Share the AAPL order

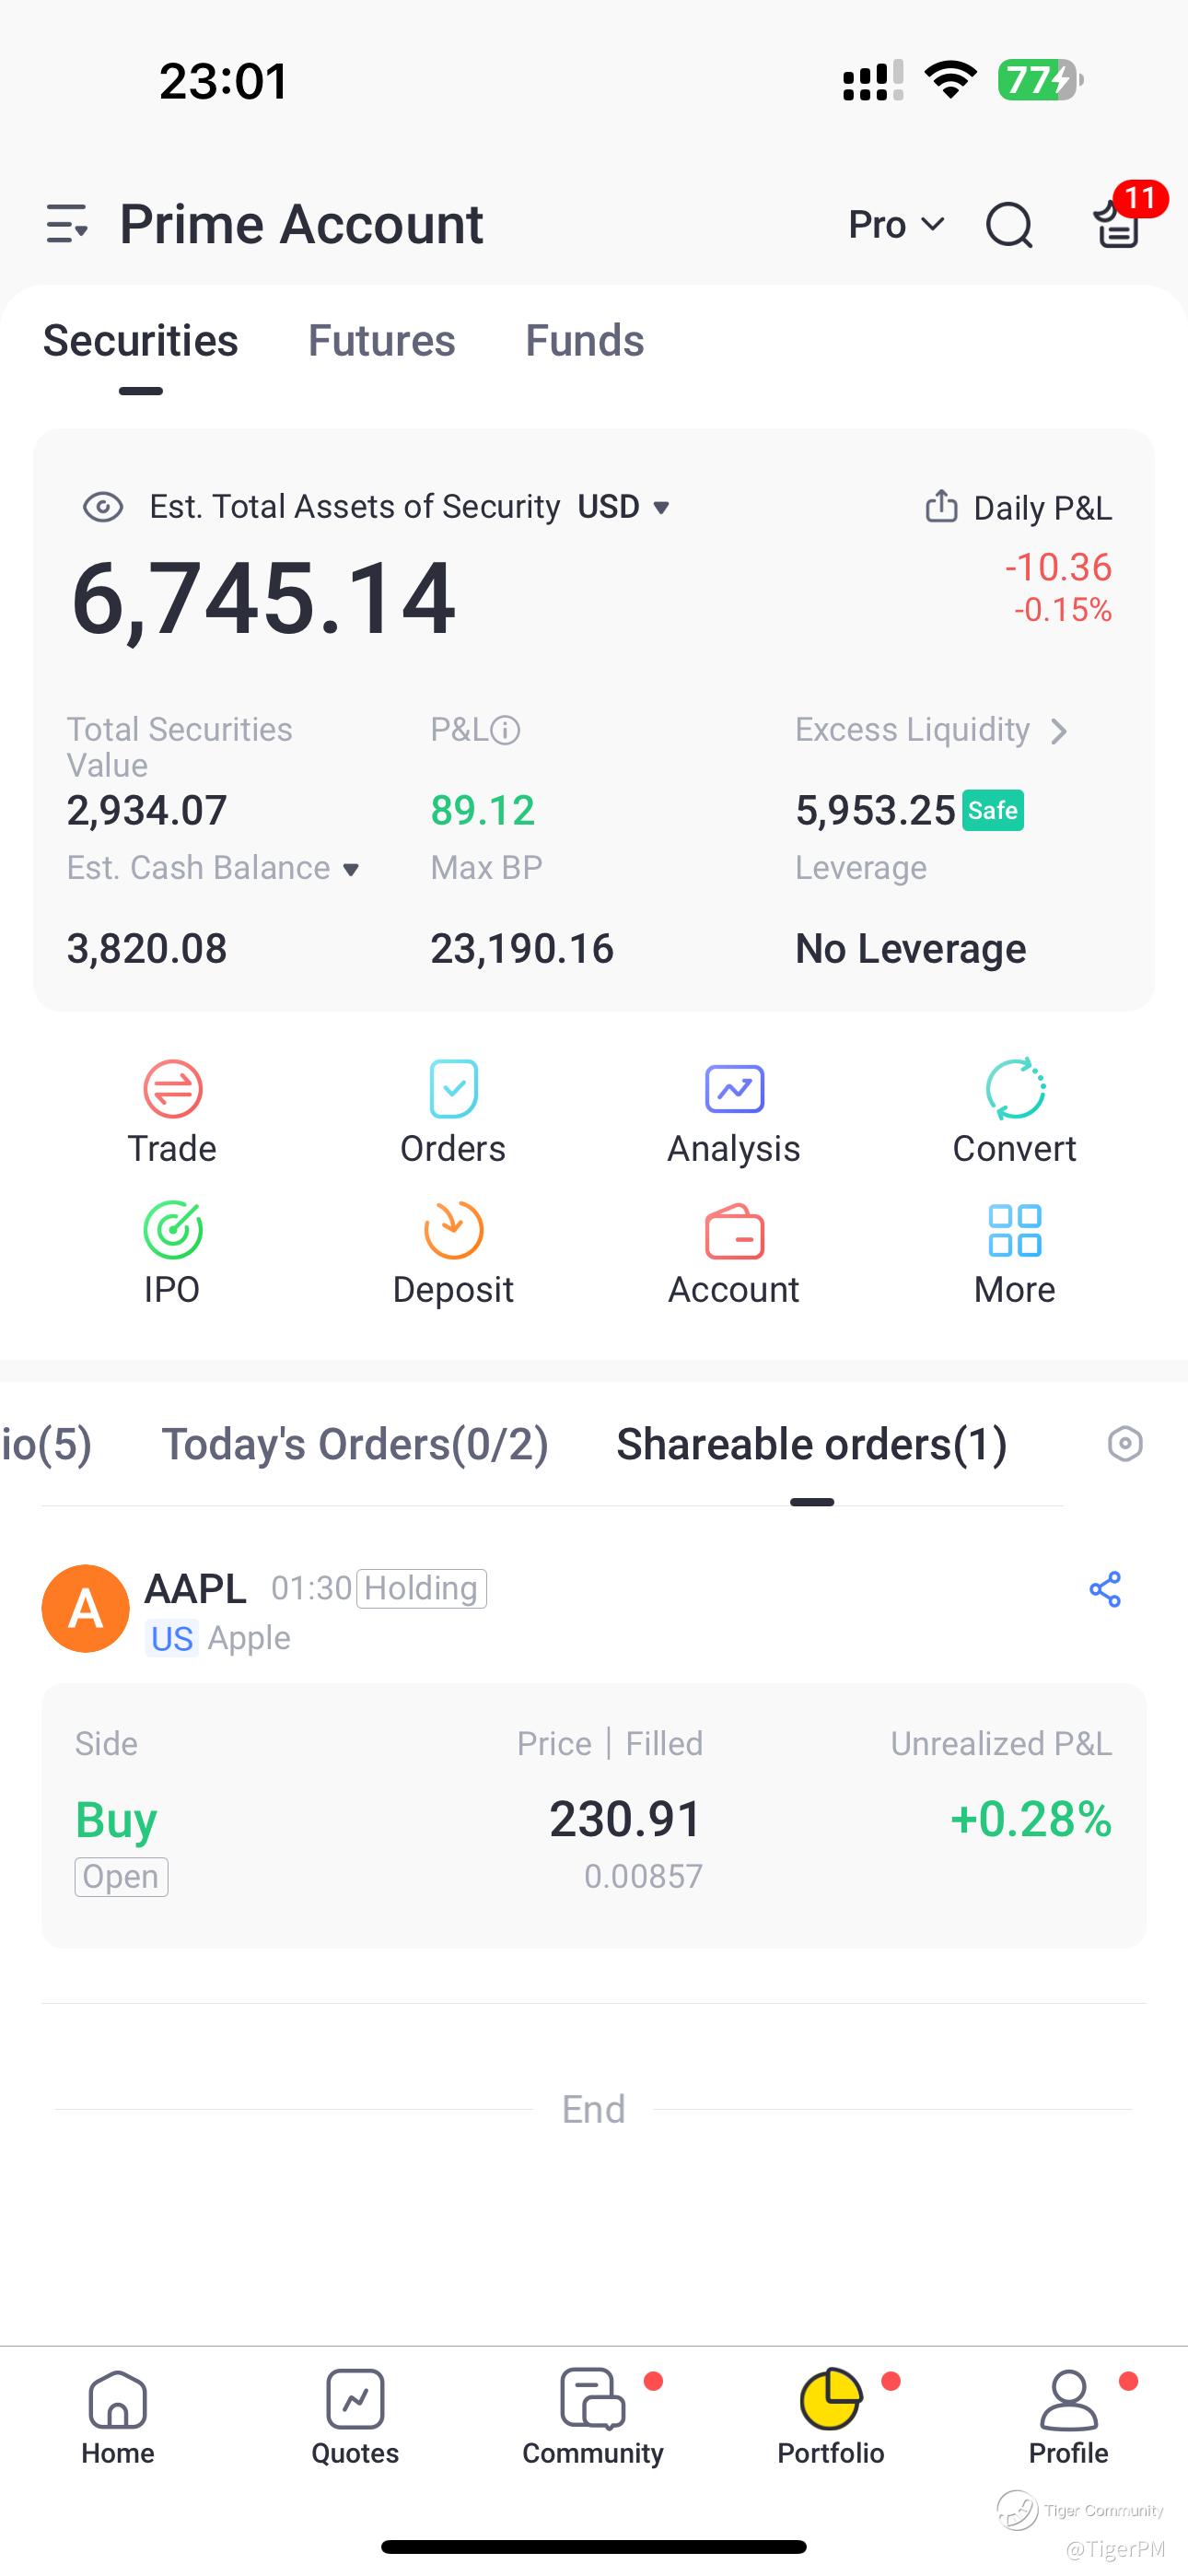pos(1105,1589)
